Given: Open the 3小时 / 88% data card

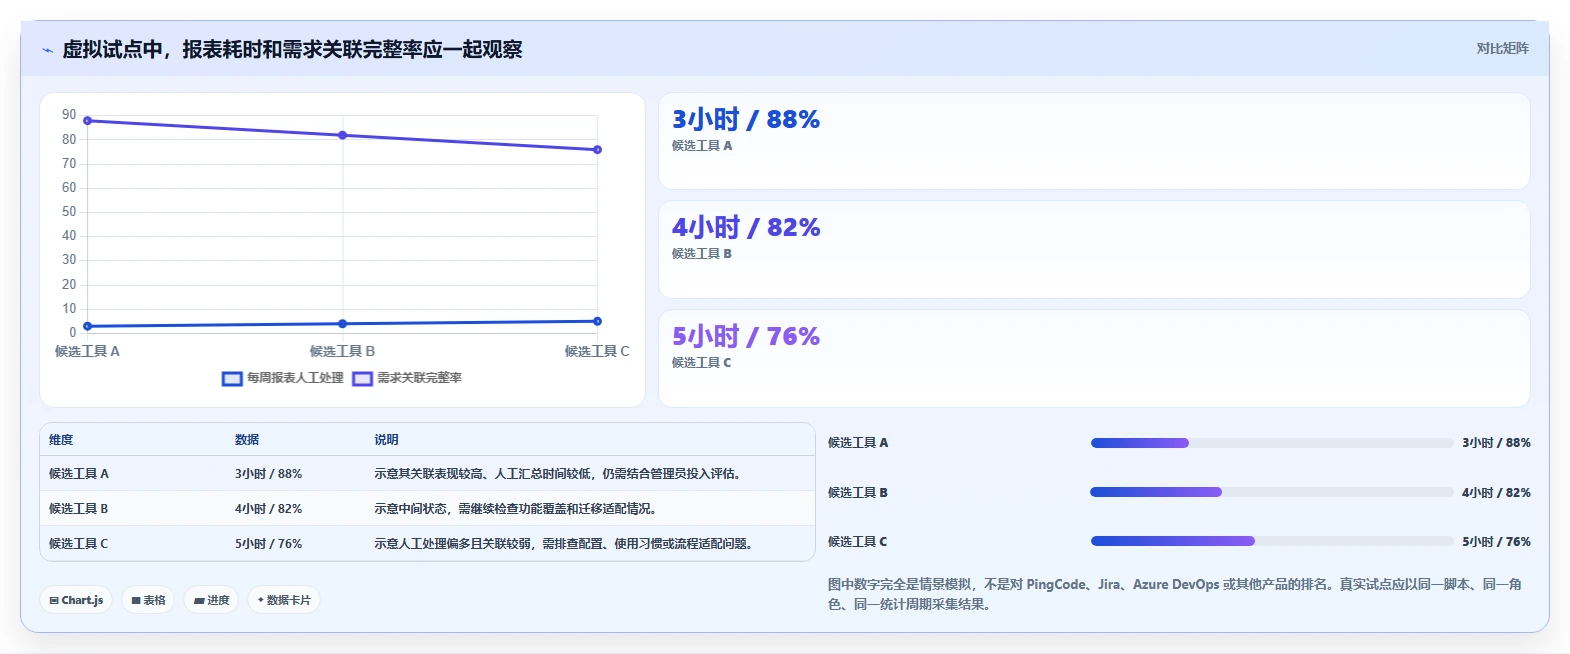Looking at the screenshot, I should tap(1094, 141).
